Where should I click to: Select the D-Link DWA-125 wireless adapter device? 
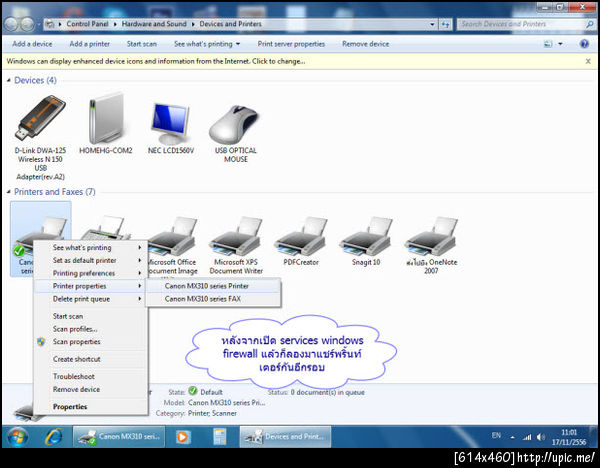point(41,136)
